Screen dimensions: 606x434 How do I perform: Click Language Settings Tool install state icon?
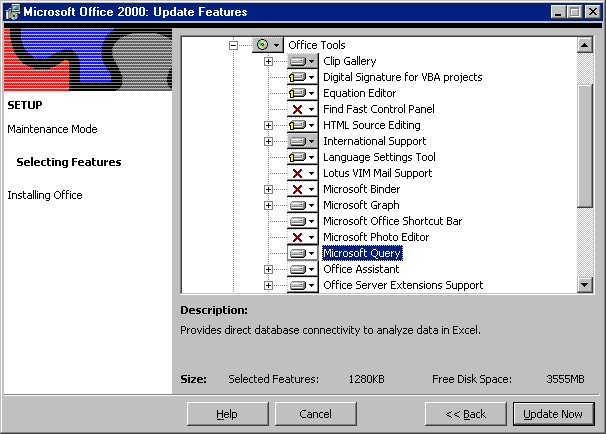pyautogui.click(x=303, y=157)
